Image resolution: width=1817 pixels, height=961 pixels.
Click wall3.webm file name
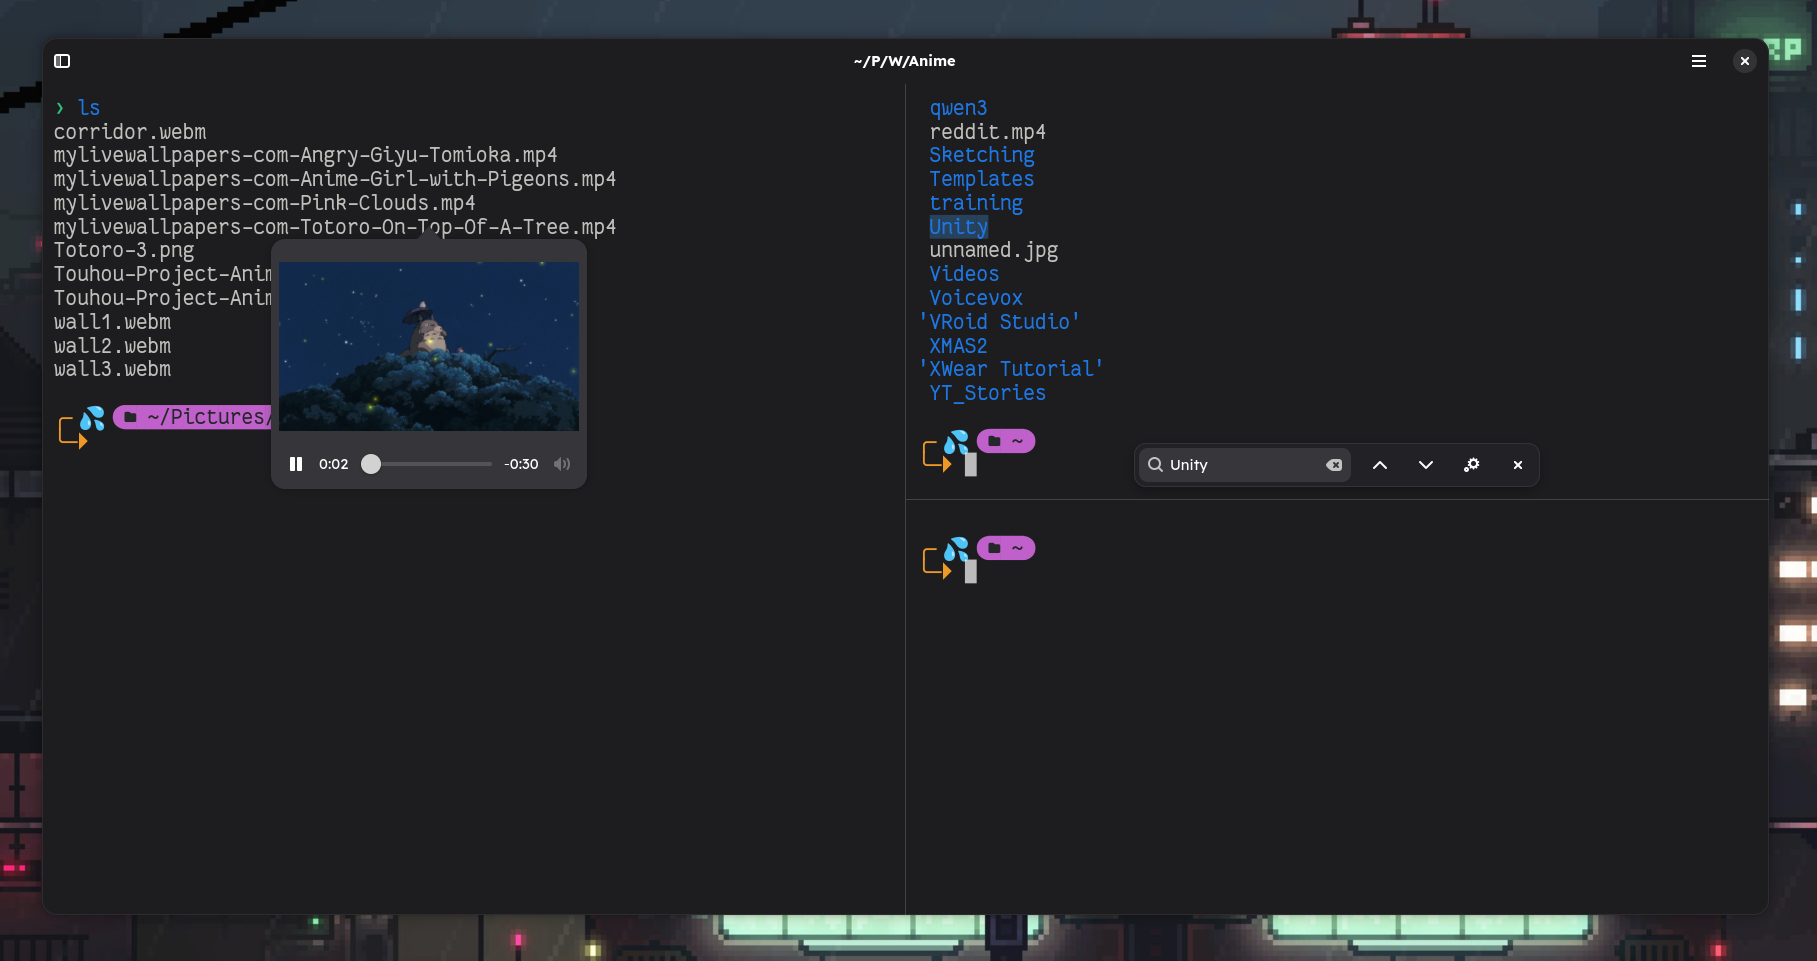[x=112, y=369]
